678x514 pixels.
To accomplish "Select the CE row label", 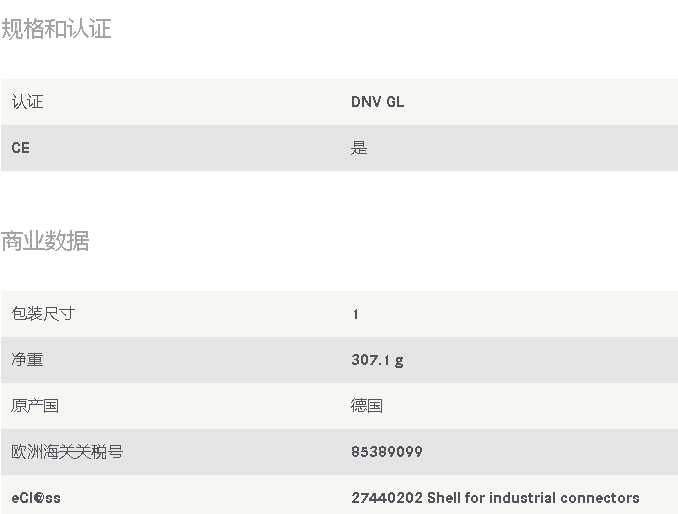I will pos(20,148).
